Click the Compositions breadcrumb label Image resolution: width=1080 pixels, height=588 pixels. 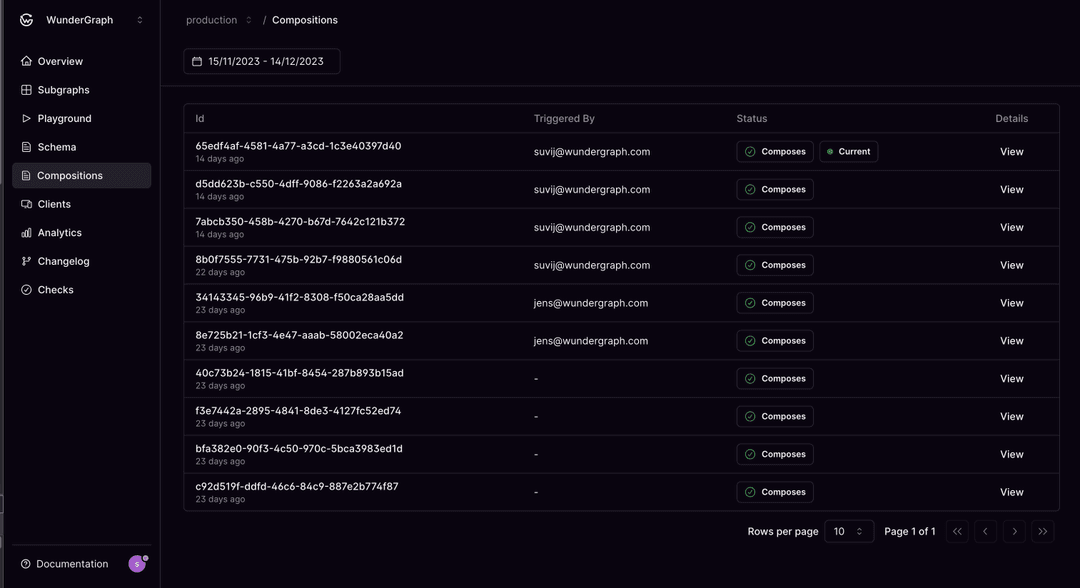click(x=305, y=19)
